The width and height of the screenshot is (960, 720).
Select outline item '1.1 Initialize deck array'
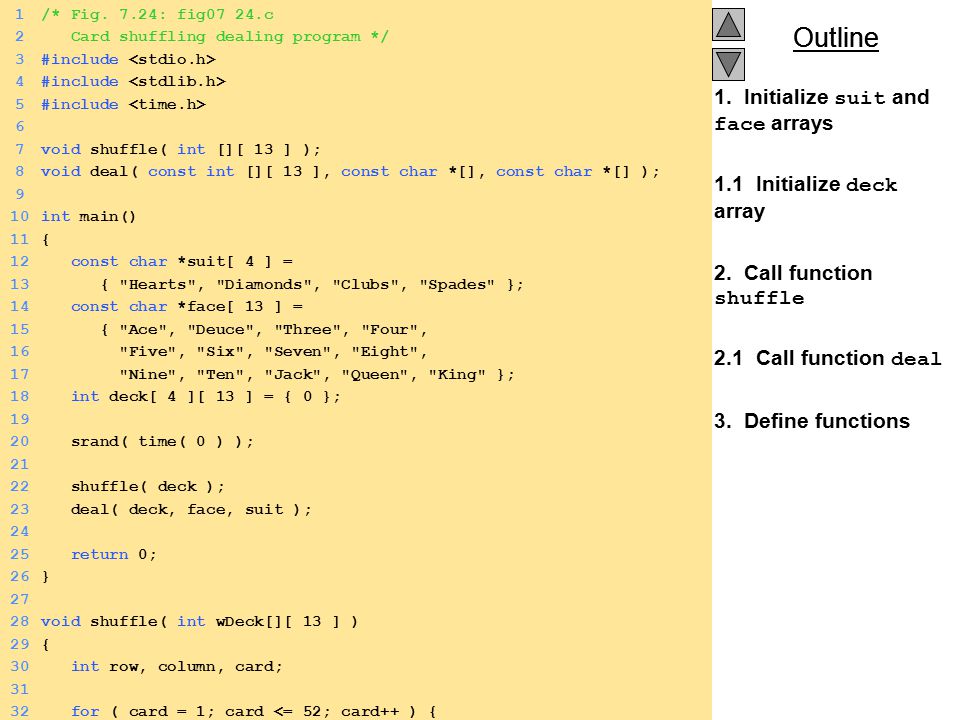(x=806, y=197)
